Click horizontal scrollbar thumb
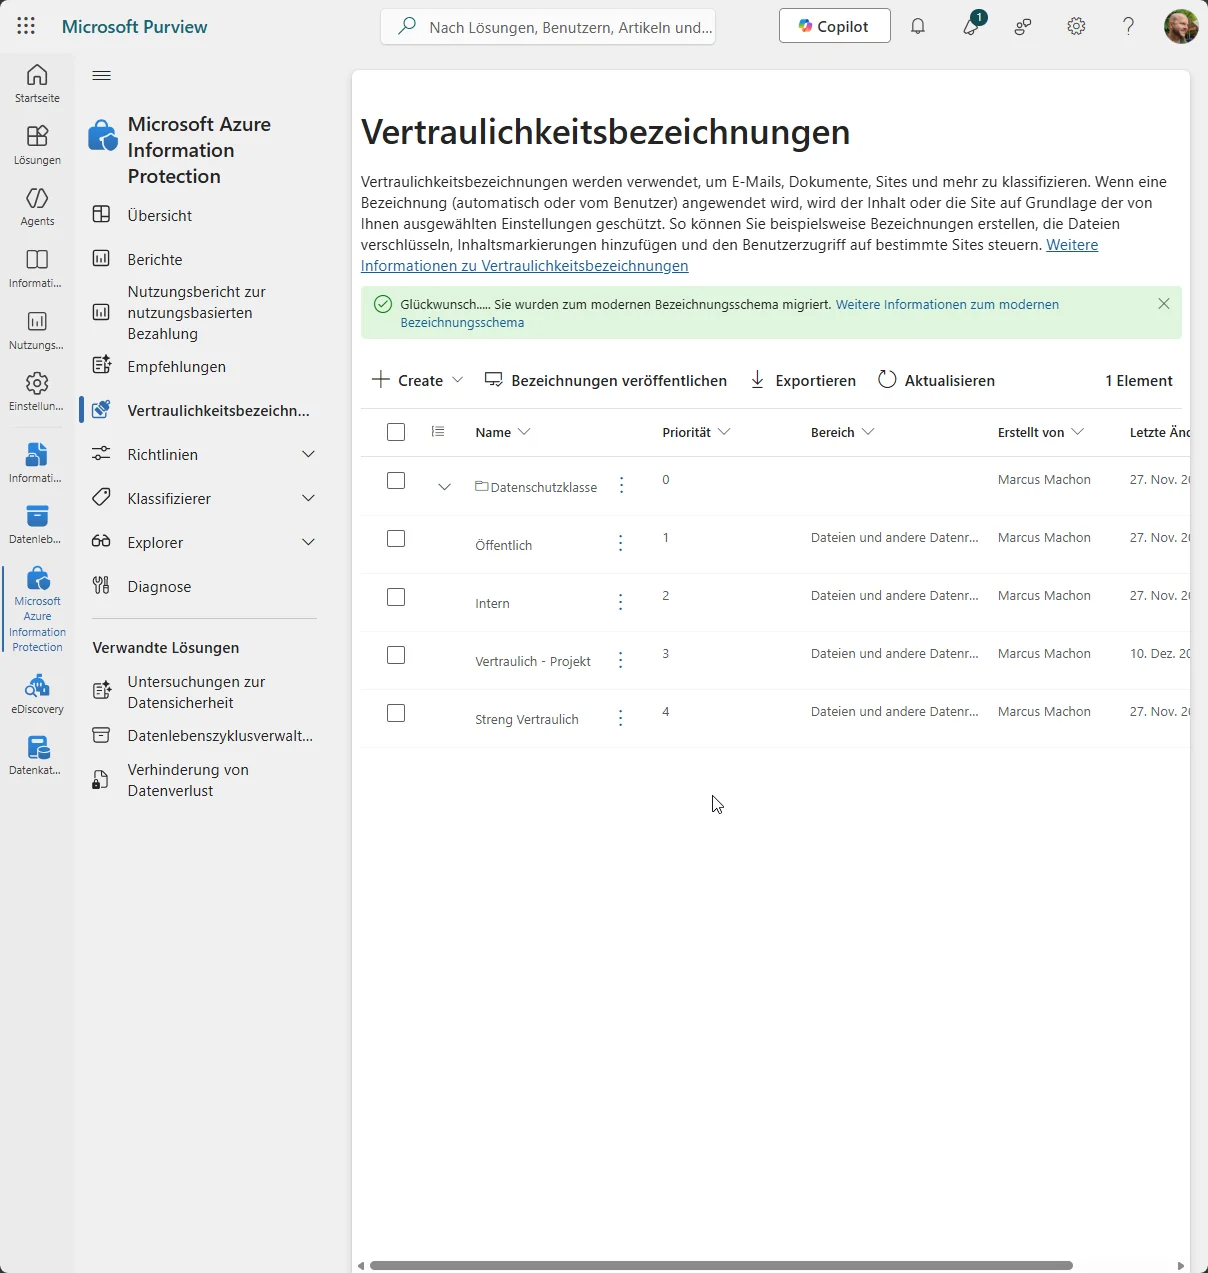The width and height of the screenshot is (1208, 1273). (721, 1265)
